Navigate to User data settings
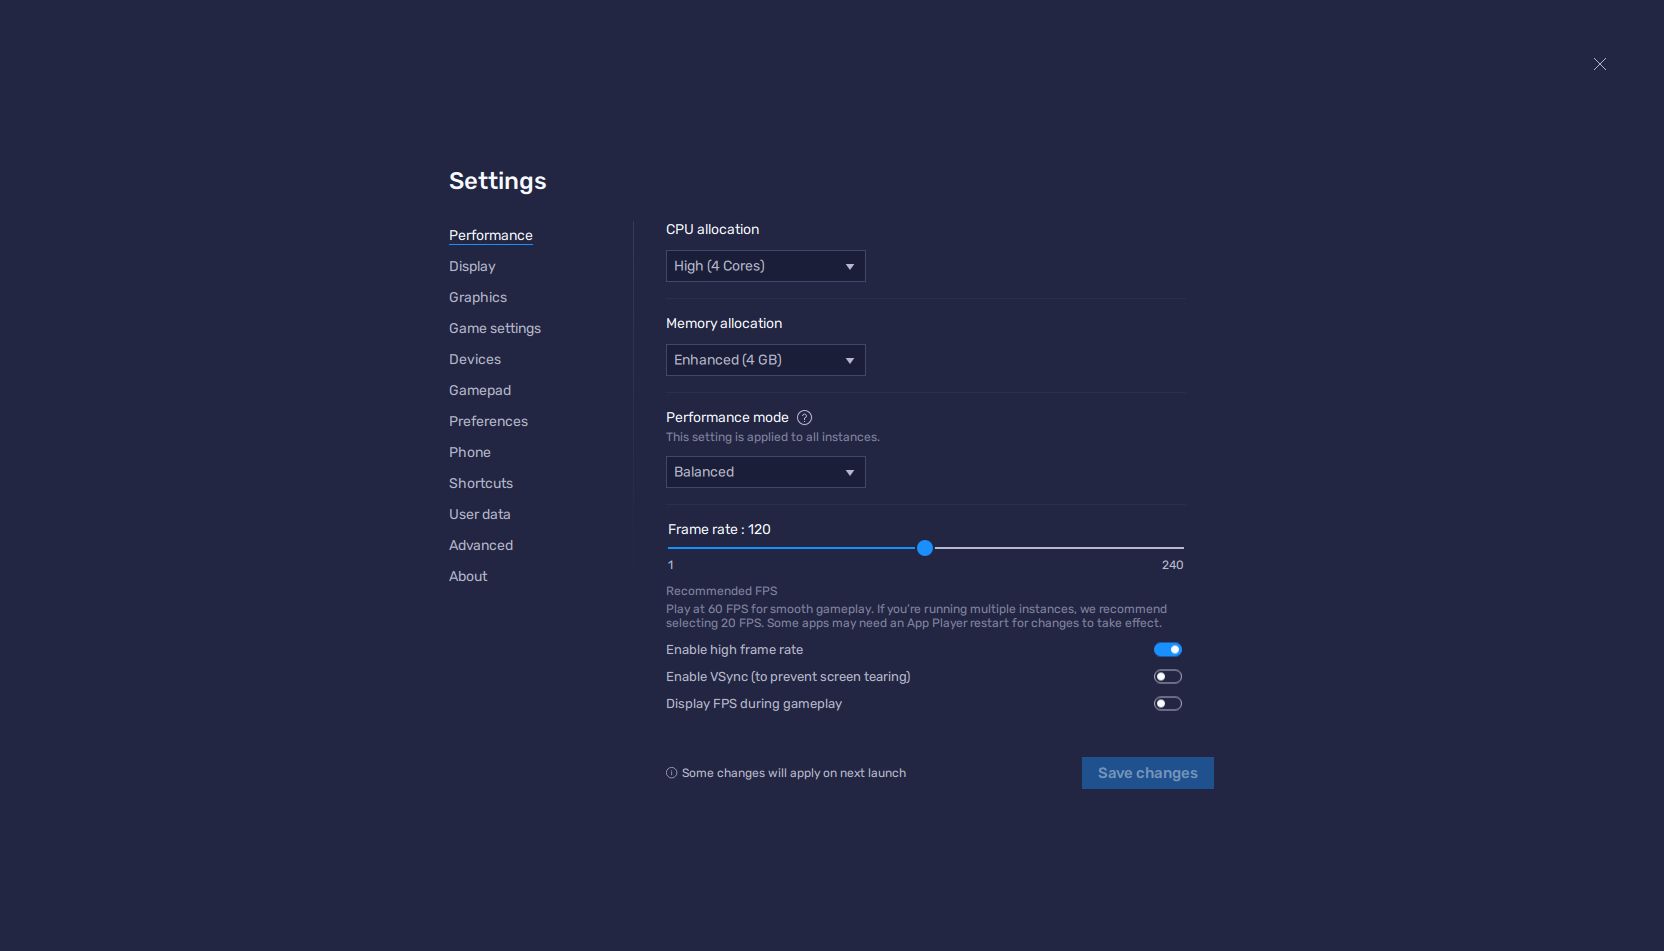1664x951 pixels. 480,514
